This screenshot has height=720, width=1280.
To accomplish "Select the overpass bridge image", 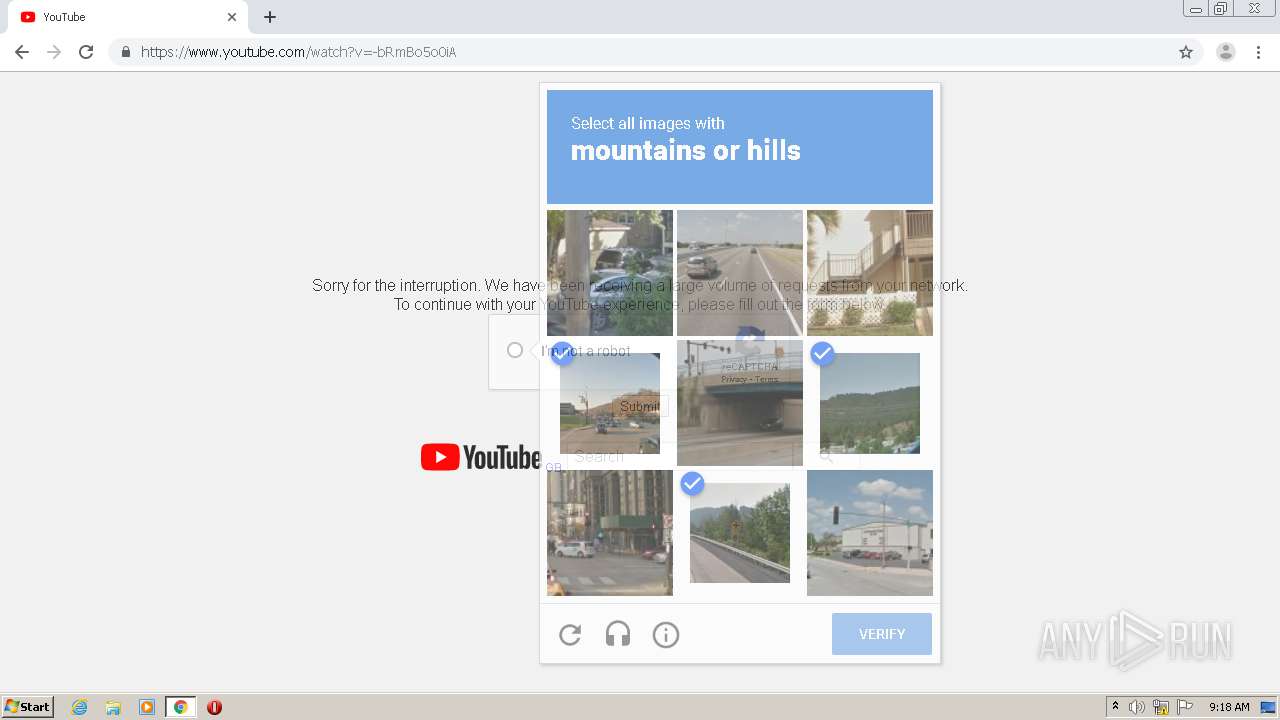I will [x=740, y=403].
